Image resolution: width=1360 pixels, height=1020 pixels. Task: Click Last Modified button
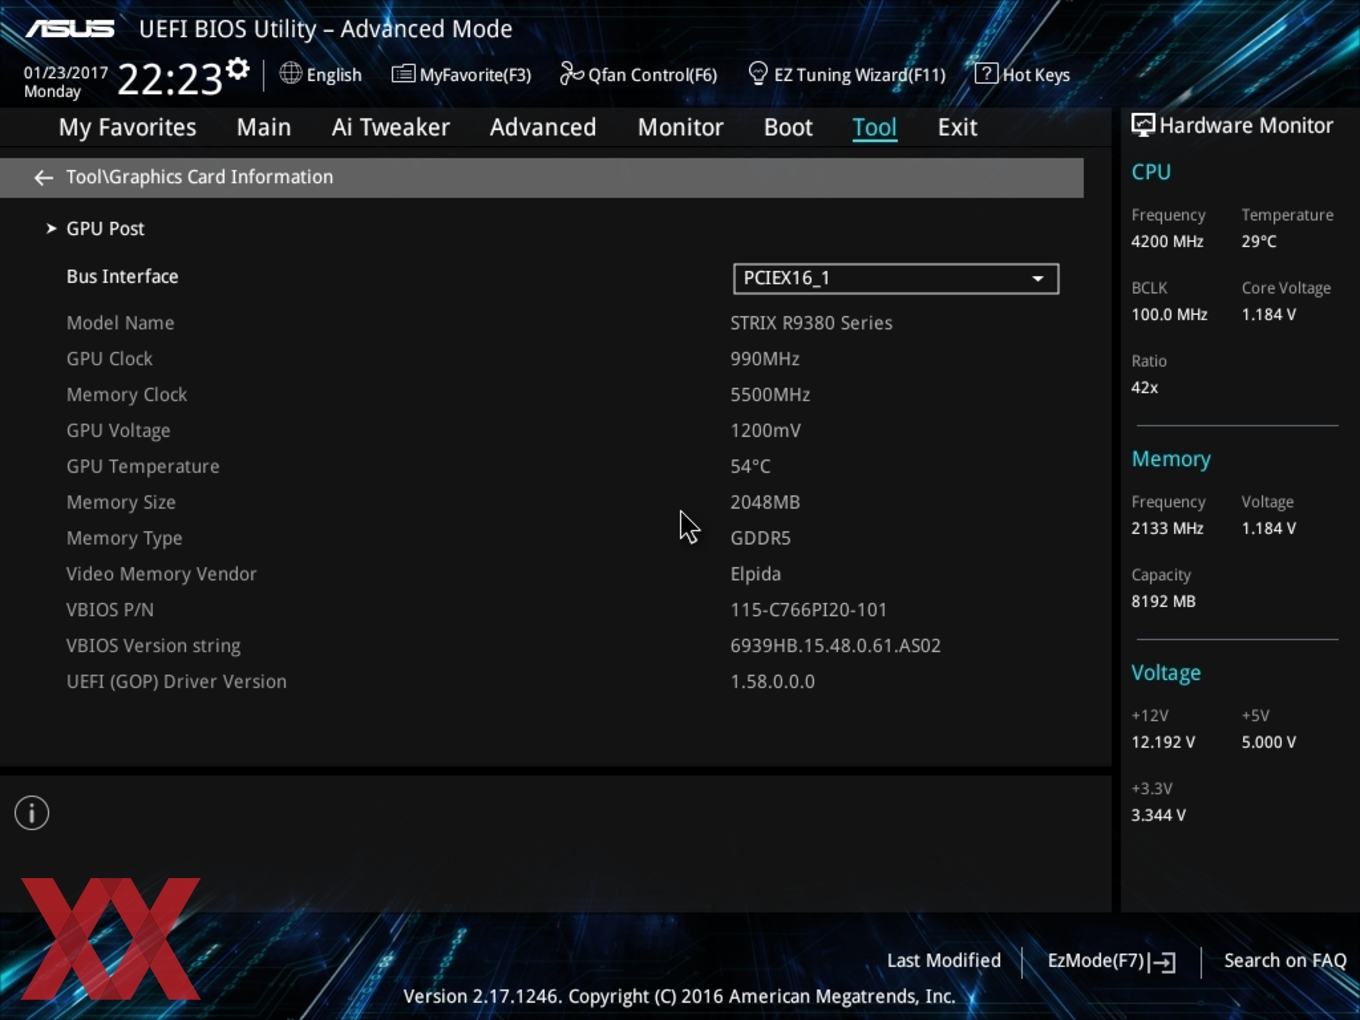pos(944,961)
